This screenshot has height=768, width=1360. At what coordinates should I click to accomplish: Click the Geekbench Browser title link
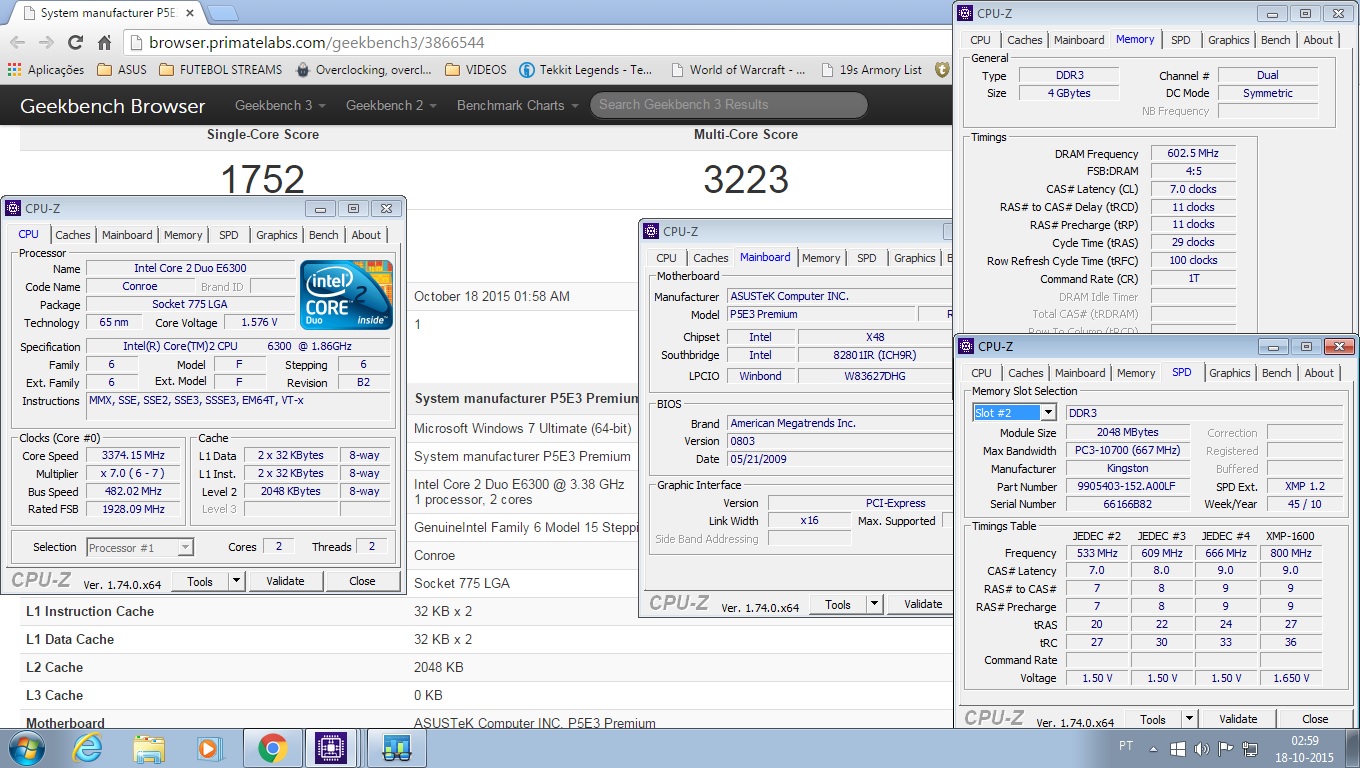tap(112, 106)
